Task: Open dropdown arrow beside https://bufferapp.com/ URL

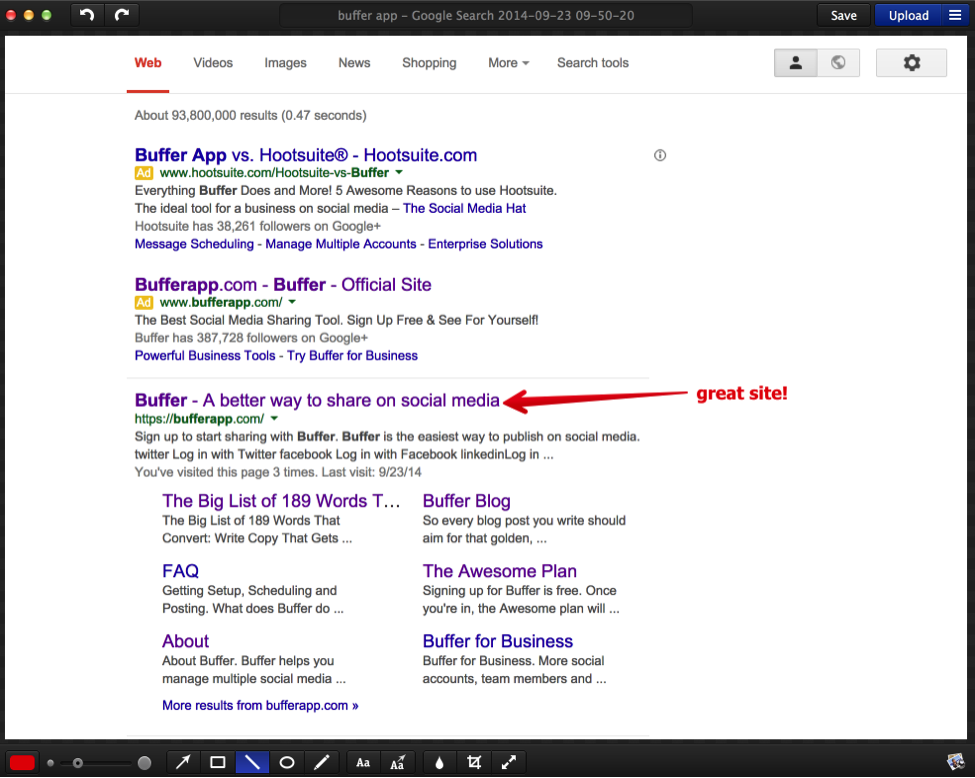Action: tap(274, 419)
